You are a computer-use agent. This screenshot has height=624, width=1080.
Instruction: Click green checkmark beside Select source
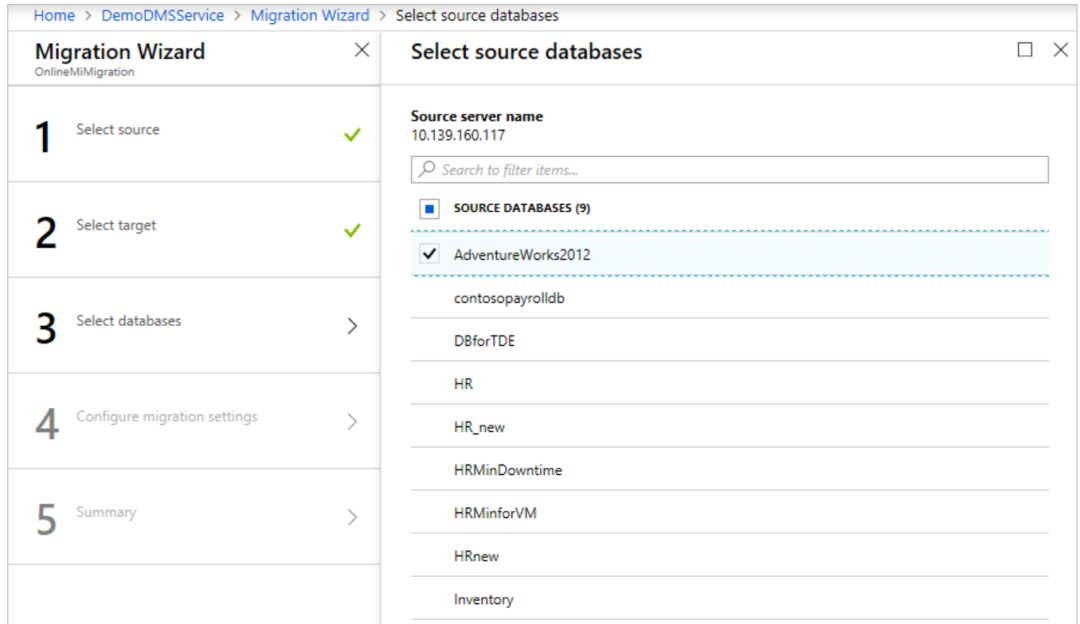[352, 135]
